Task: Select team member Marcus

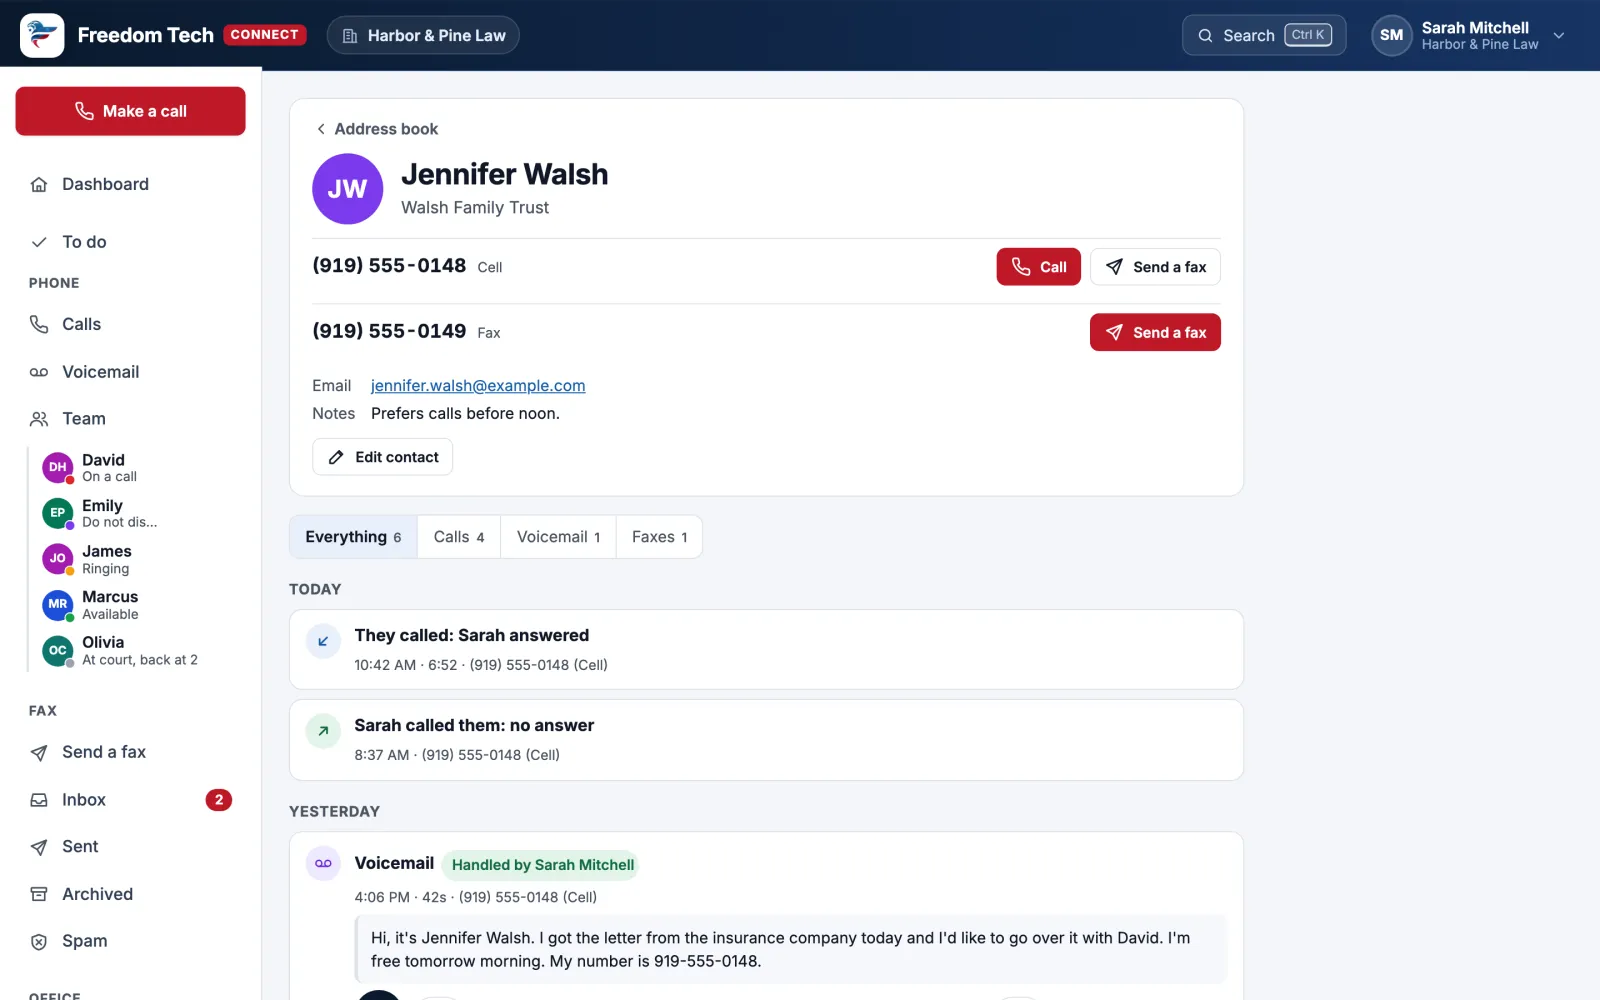Action: [x=137, y=605]
